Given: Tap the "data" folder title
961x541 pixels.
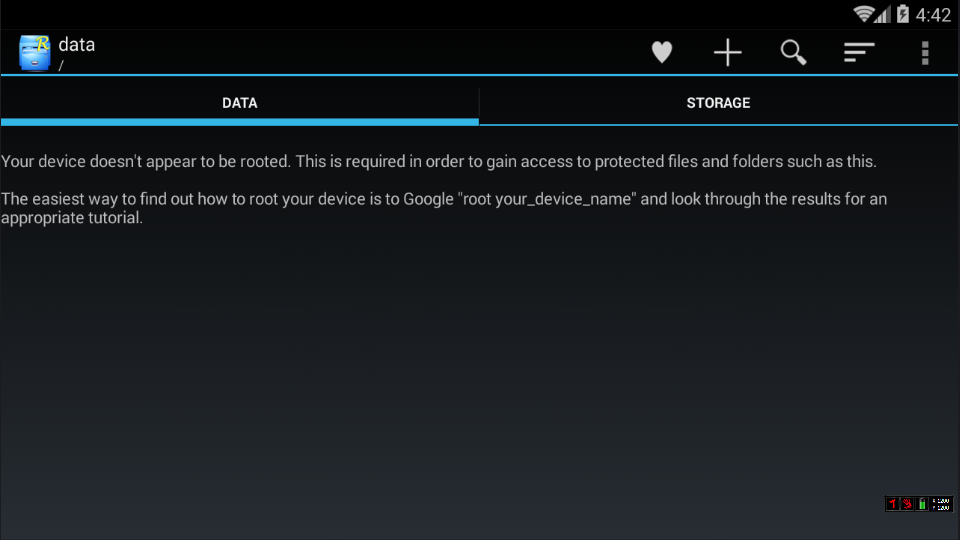Looking at the screenshot, I should click(77, 44).
